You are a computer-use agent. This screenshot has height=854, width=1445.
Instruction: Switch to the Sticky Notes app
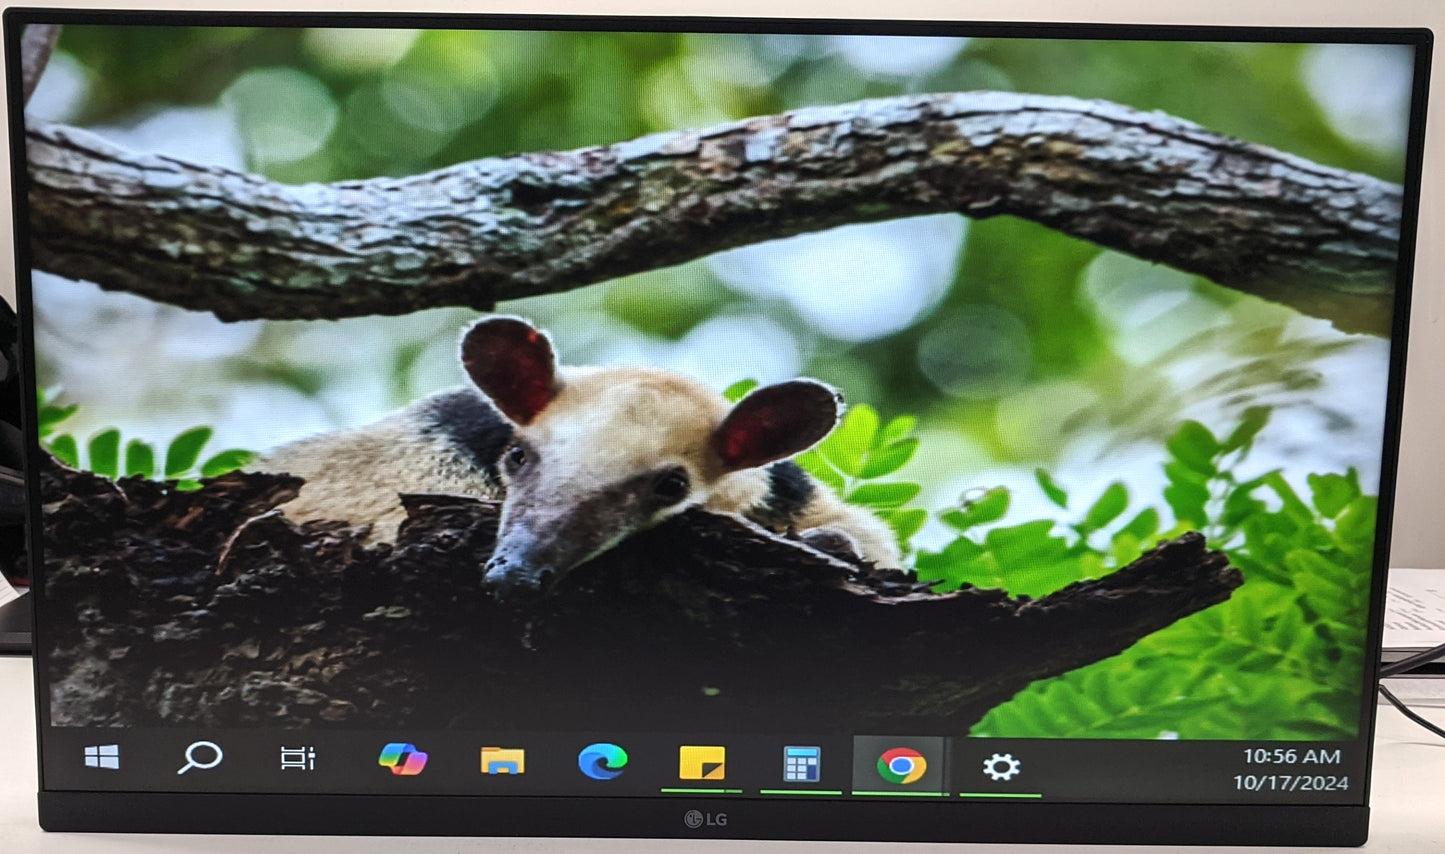tap(701, 764)
